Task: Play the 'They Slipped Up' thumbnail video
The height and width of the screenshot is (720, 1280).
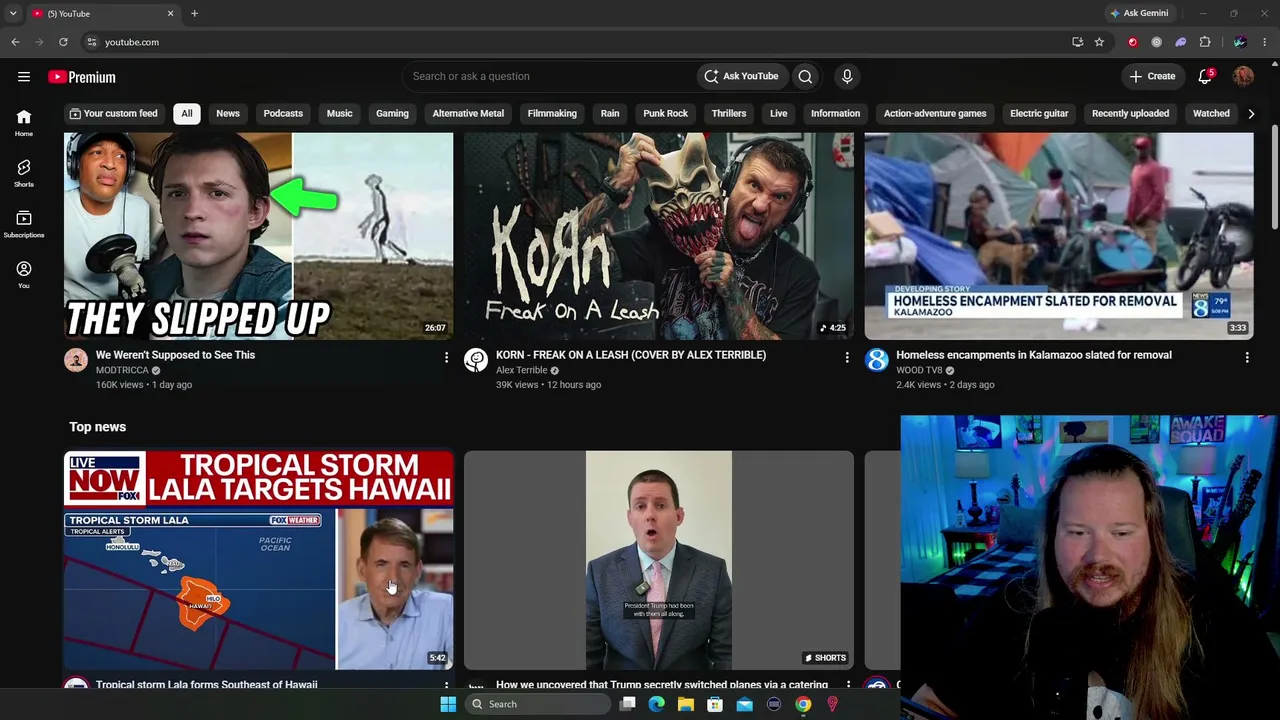Action: (258, 236)
